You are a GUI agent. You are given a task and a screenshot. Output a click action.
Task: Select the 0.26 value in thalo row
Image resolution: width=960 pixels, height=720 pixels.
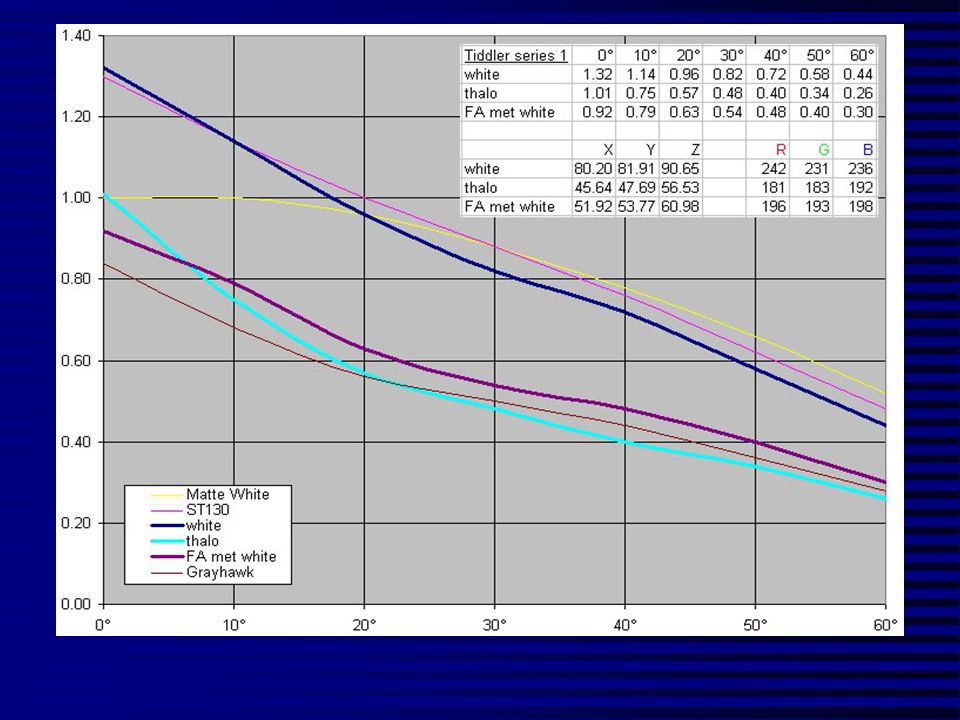click(x=858, y=93)
